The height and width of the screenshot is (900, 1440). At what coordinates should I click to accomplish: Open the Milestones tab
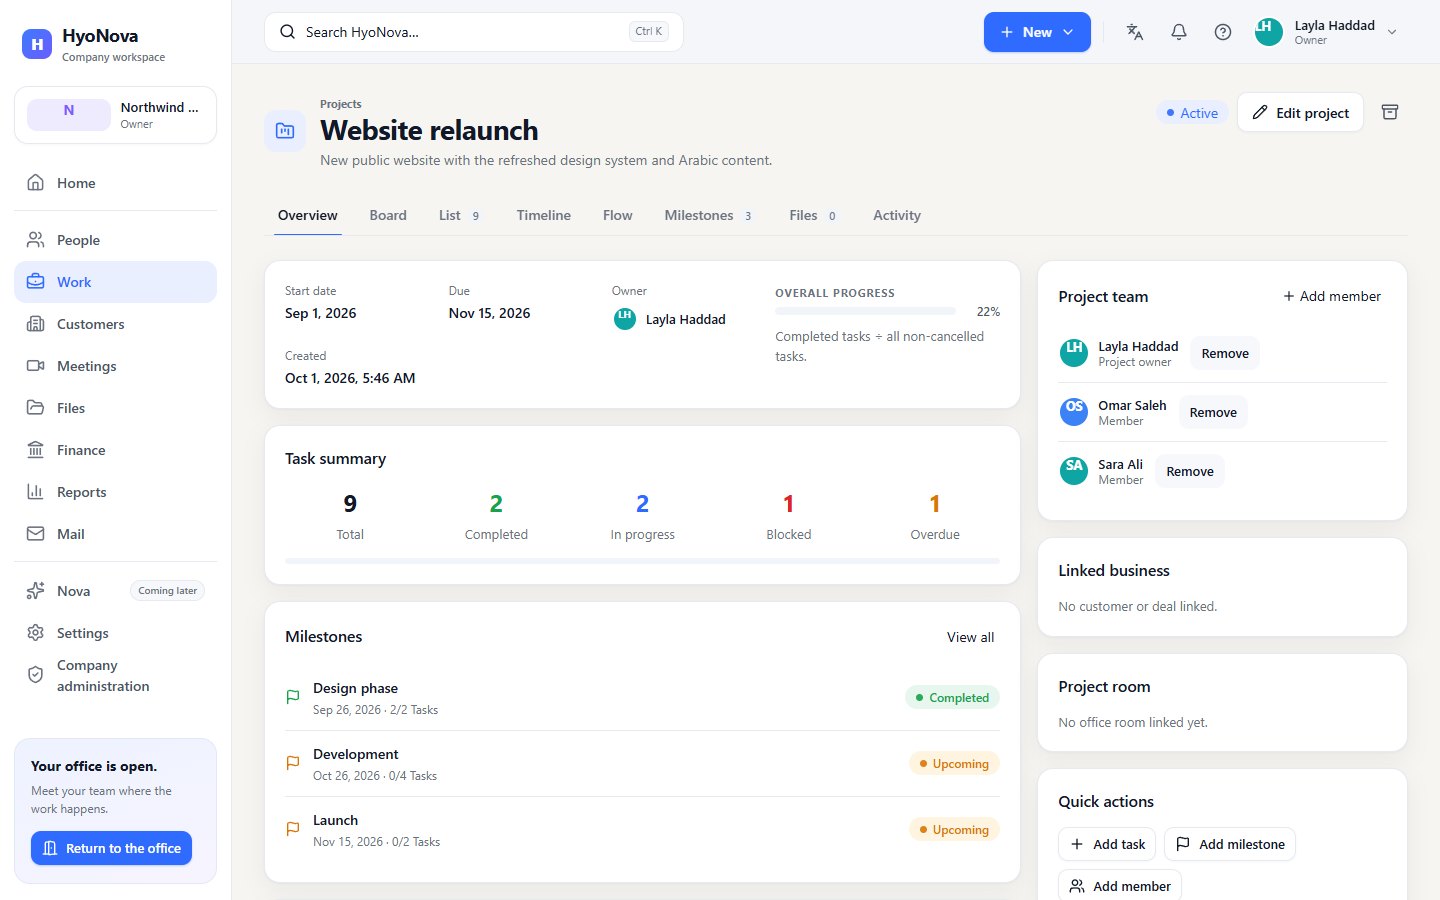pyautogui.click(x=708, y=215)
